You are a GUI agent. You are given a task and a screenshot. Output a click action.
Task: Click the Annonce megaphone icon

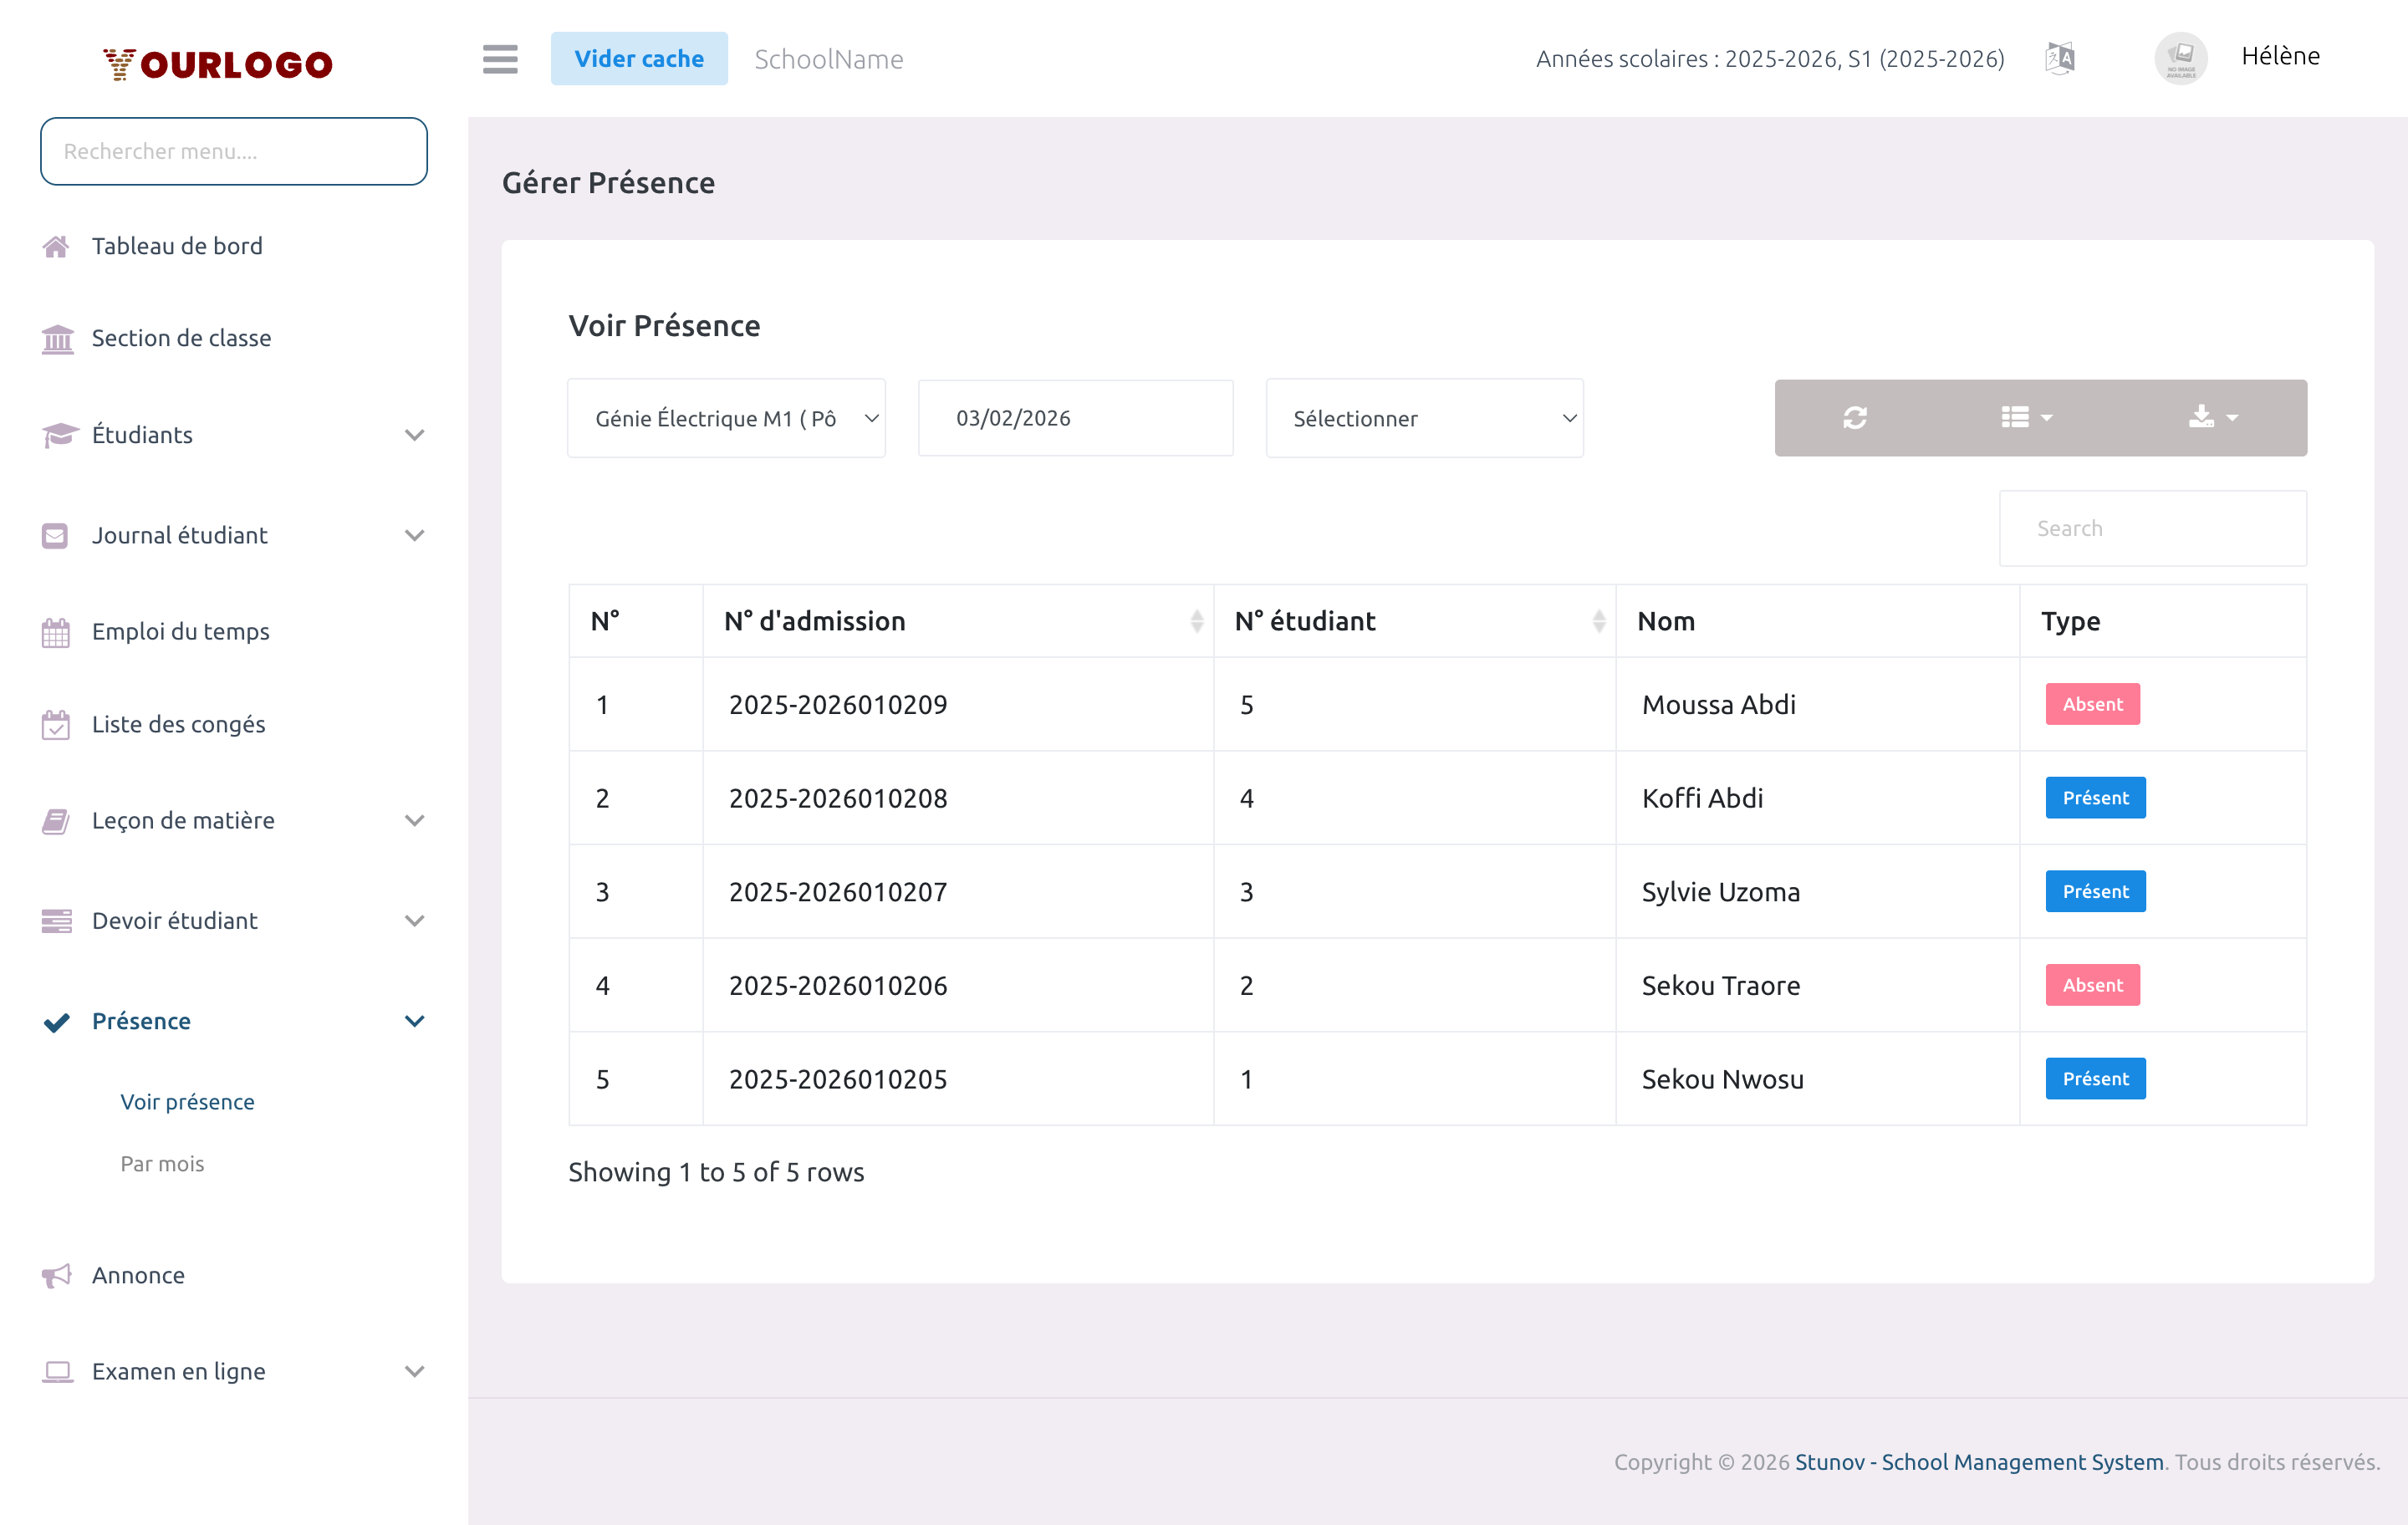pos(56,1275)
